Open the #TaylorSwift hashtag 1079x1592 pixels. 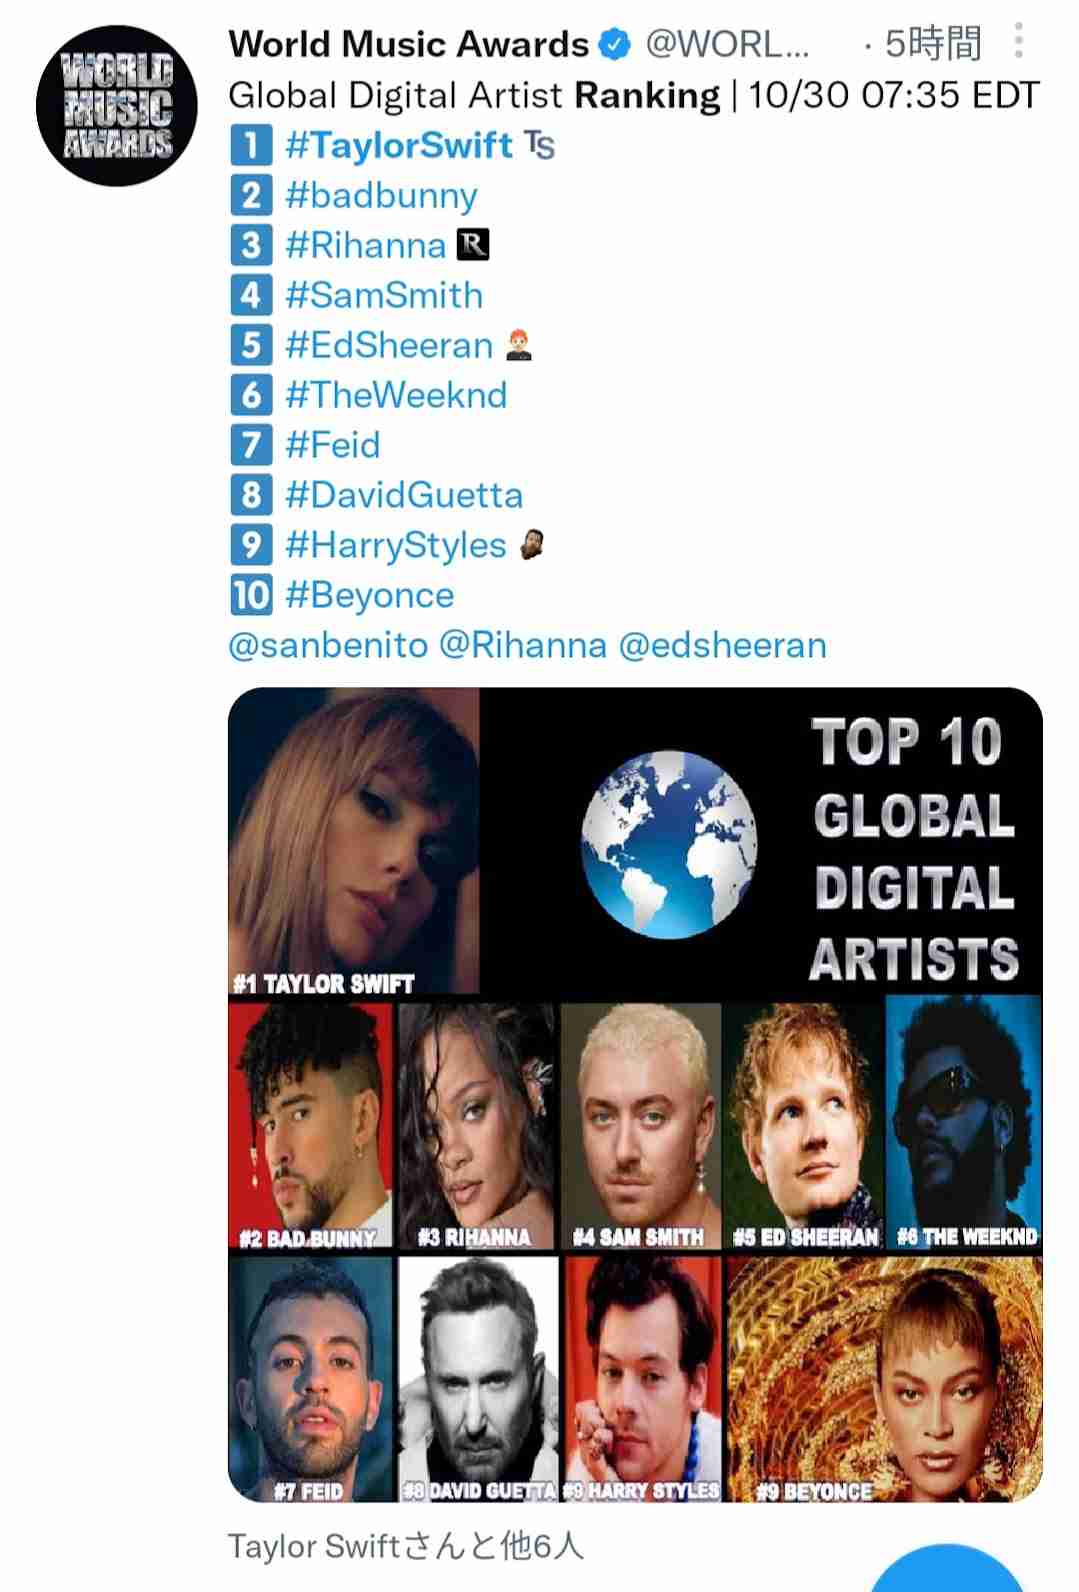[x=399, y=145]
